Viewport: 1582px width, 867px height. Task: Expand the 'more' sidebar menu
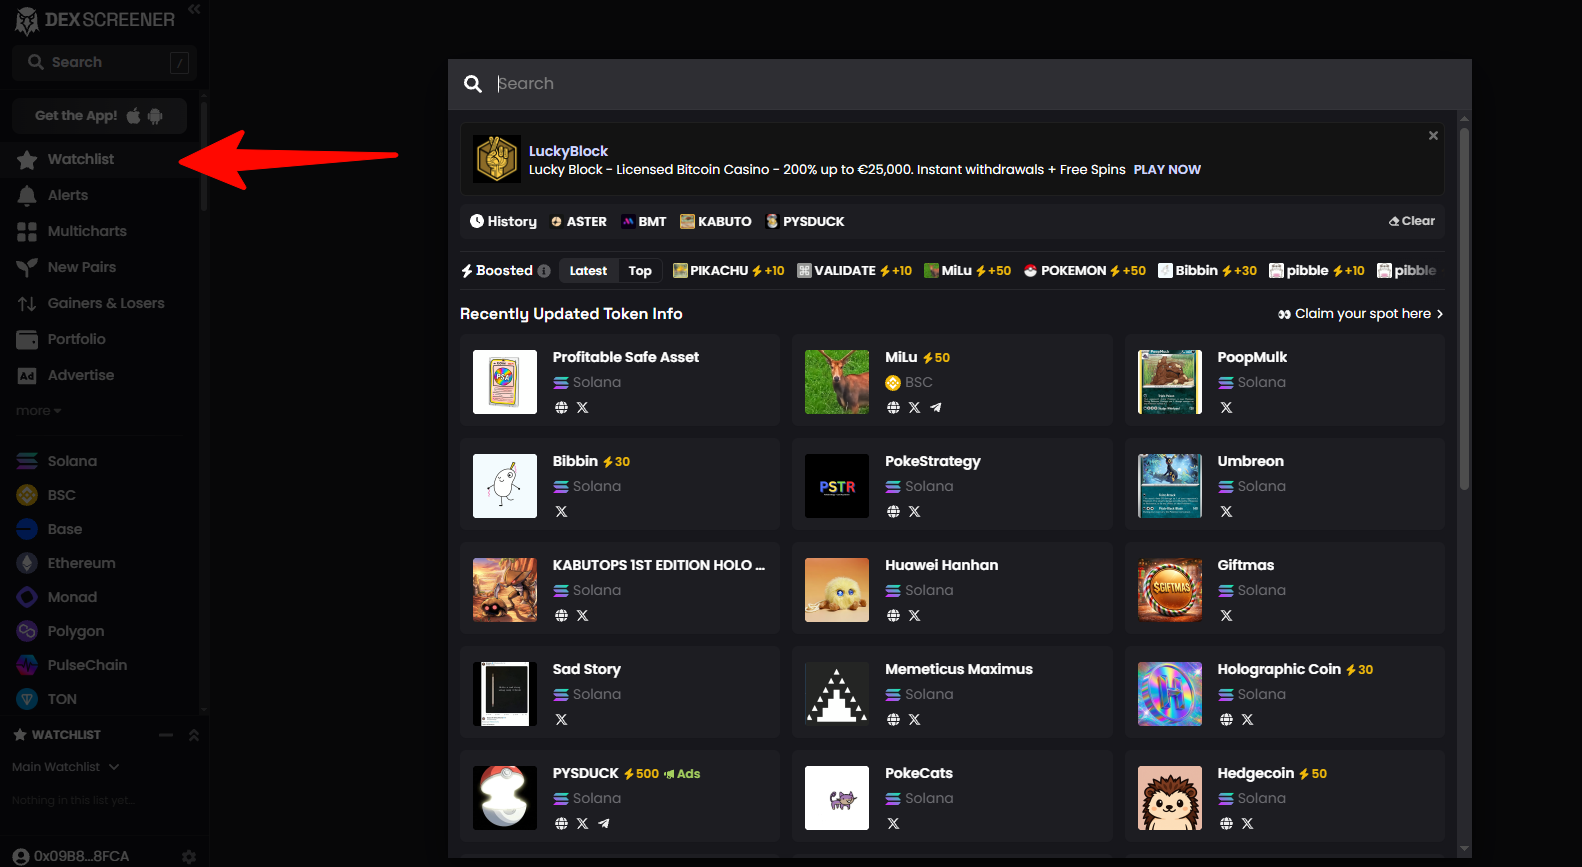pos(38,411)
